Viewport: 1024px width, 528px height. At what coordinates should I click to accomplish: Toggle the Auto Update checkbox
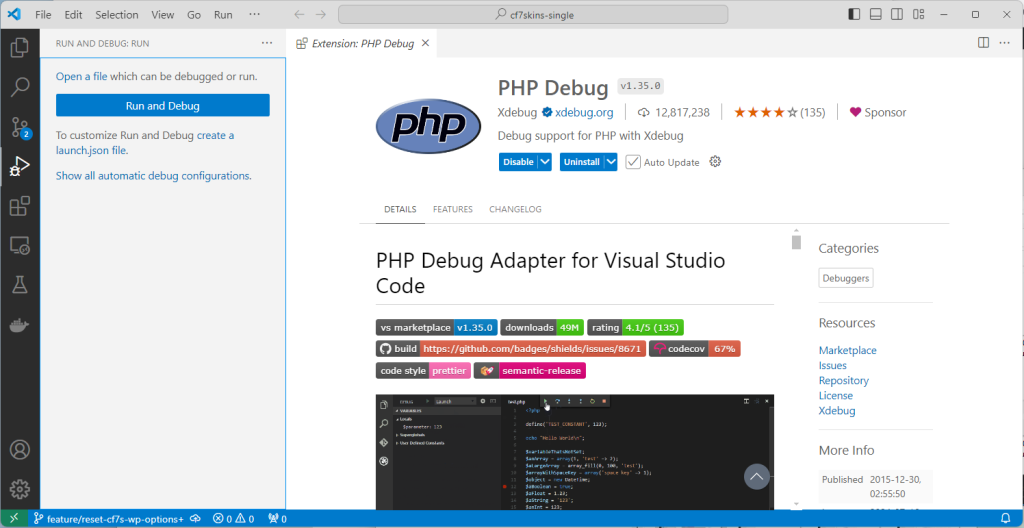point(633,162)
